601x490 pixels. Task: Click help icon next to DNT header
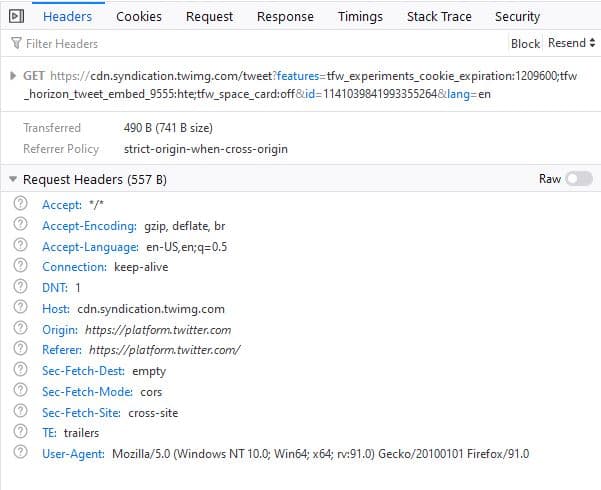point(20,288)
